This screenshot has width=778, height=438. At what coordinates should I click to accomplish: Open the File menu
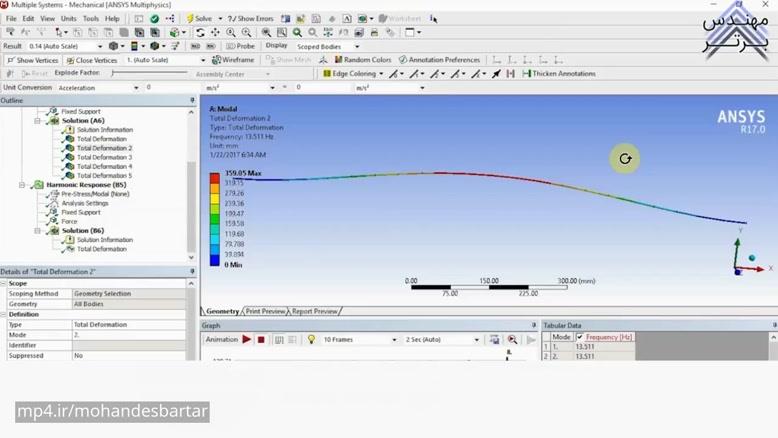point(11,18)
